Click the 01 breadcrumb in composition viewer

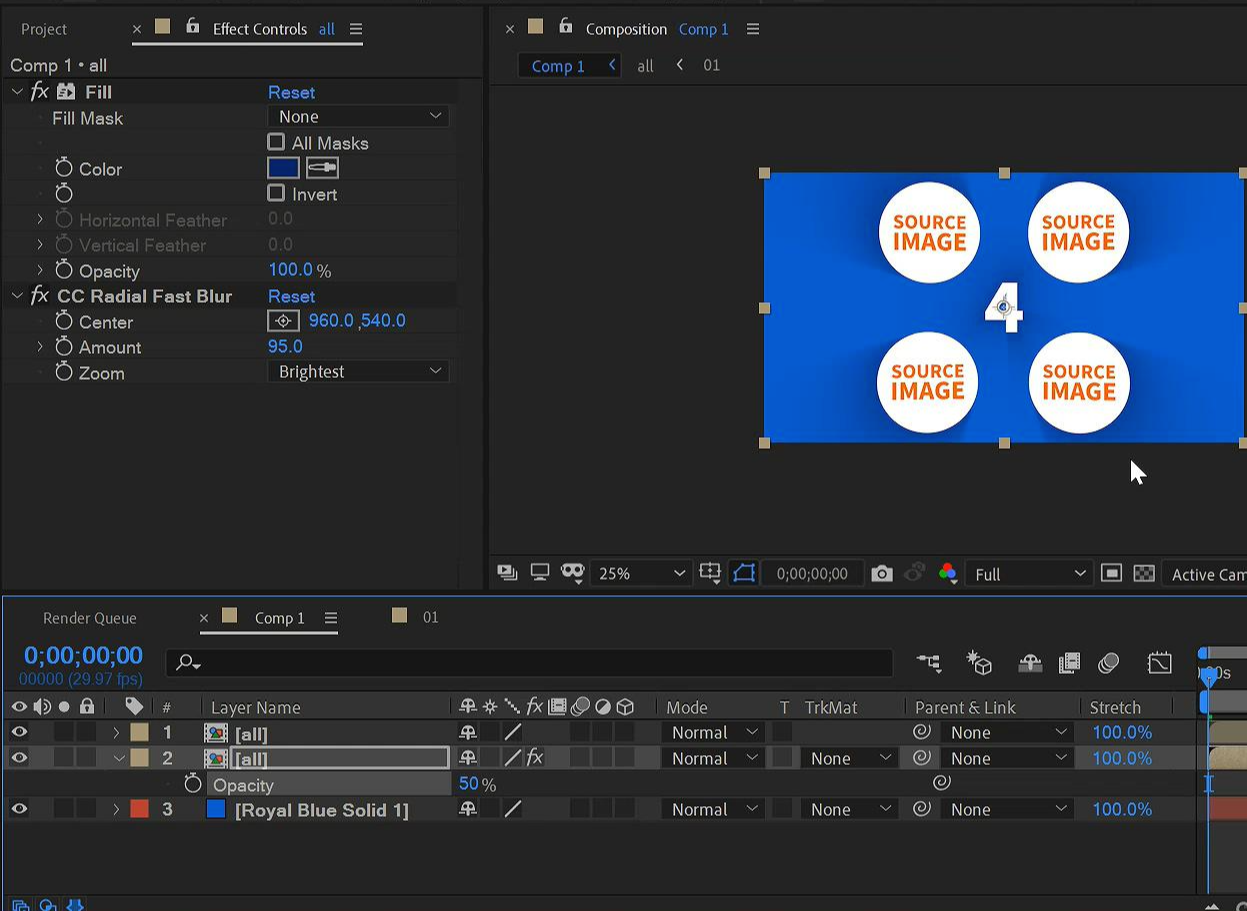coord(711,65)
